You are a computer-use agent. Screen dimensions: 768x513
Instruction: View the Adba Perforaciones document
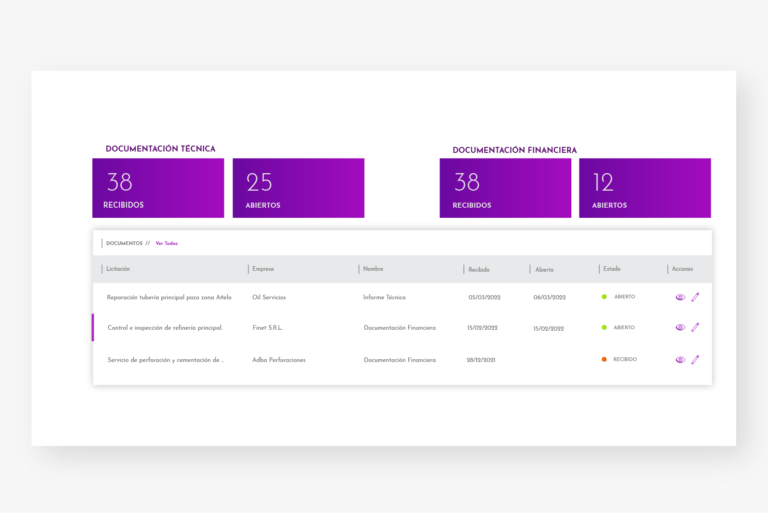680,359
